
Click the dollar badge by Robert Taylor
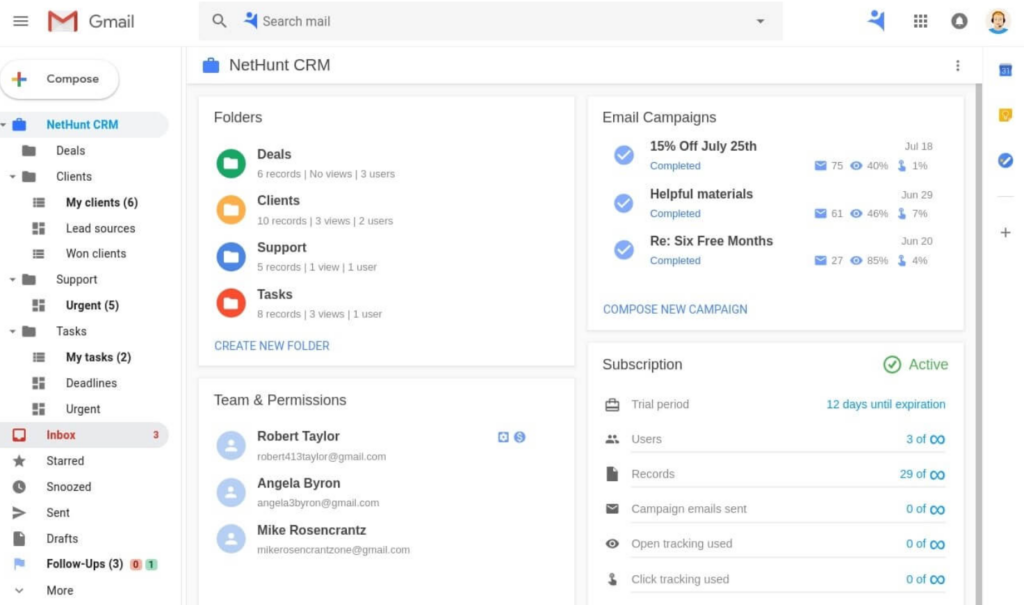click(519, 437)
